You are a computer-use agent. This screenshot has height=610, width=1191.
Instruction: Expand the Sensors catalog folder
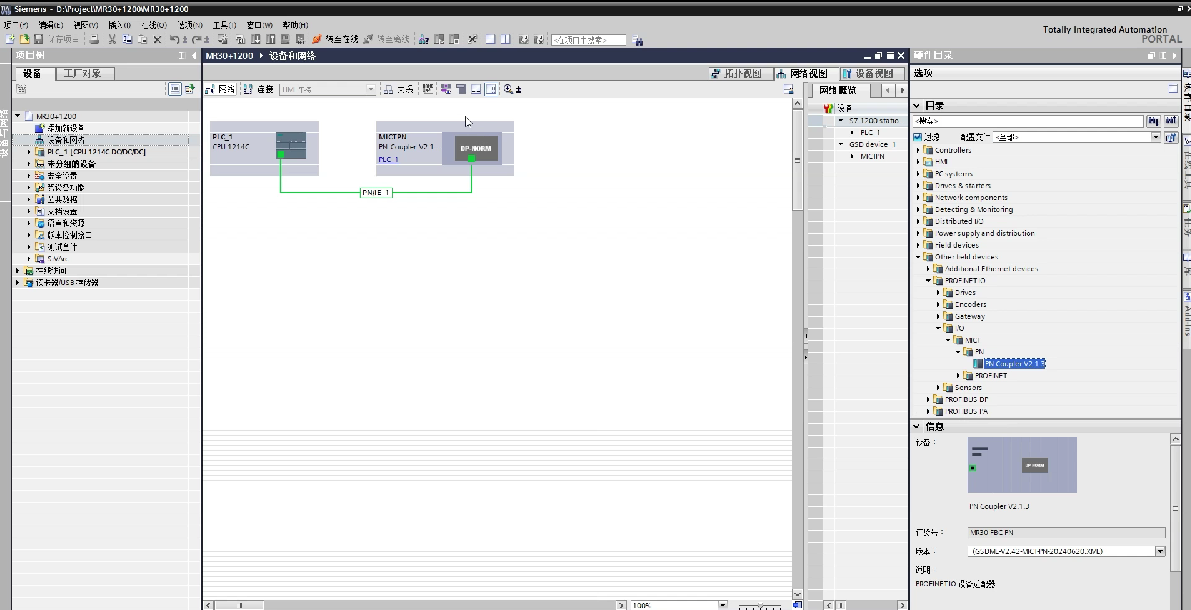click(x=938, y=387)
